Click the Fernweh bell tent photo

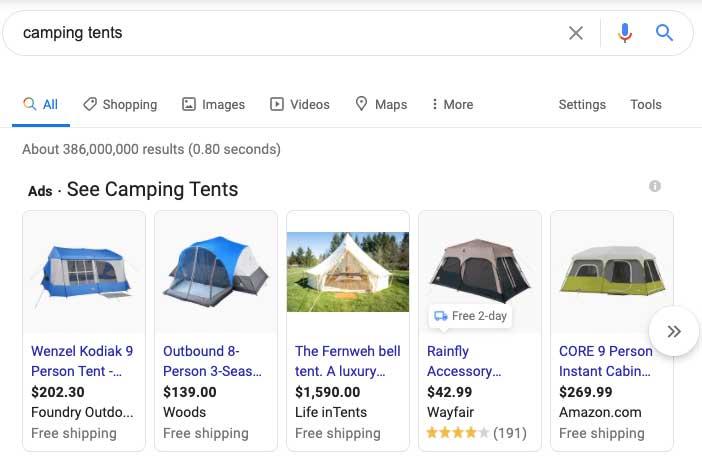(348, 272)
